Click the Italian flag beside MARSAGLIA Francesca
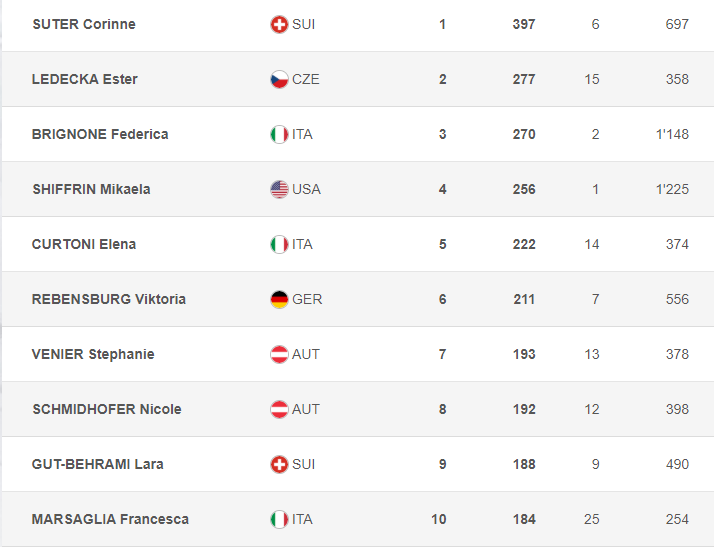Screen dimensions: 714x547 coord(279,519)
